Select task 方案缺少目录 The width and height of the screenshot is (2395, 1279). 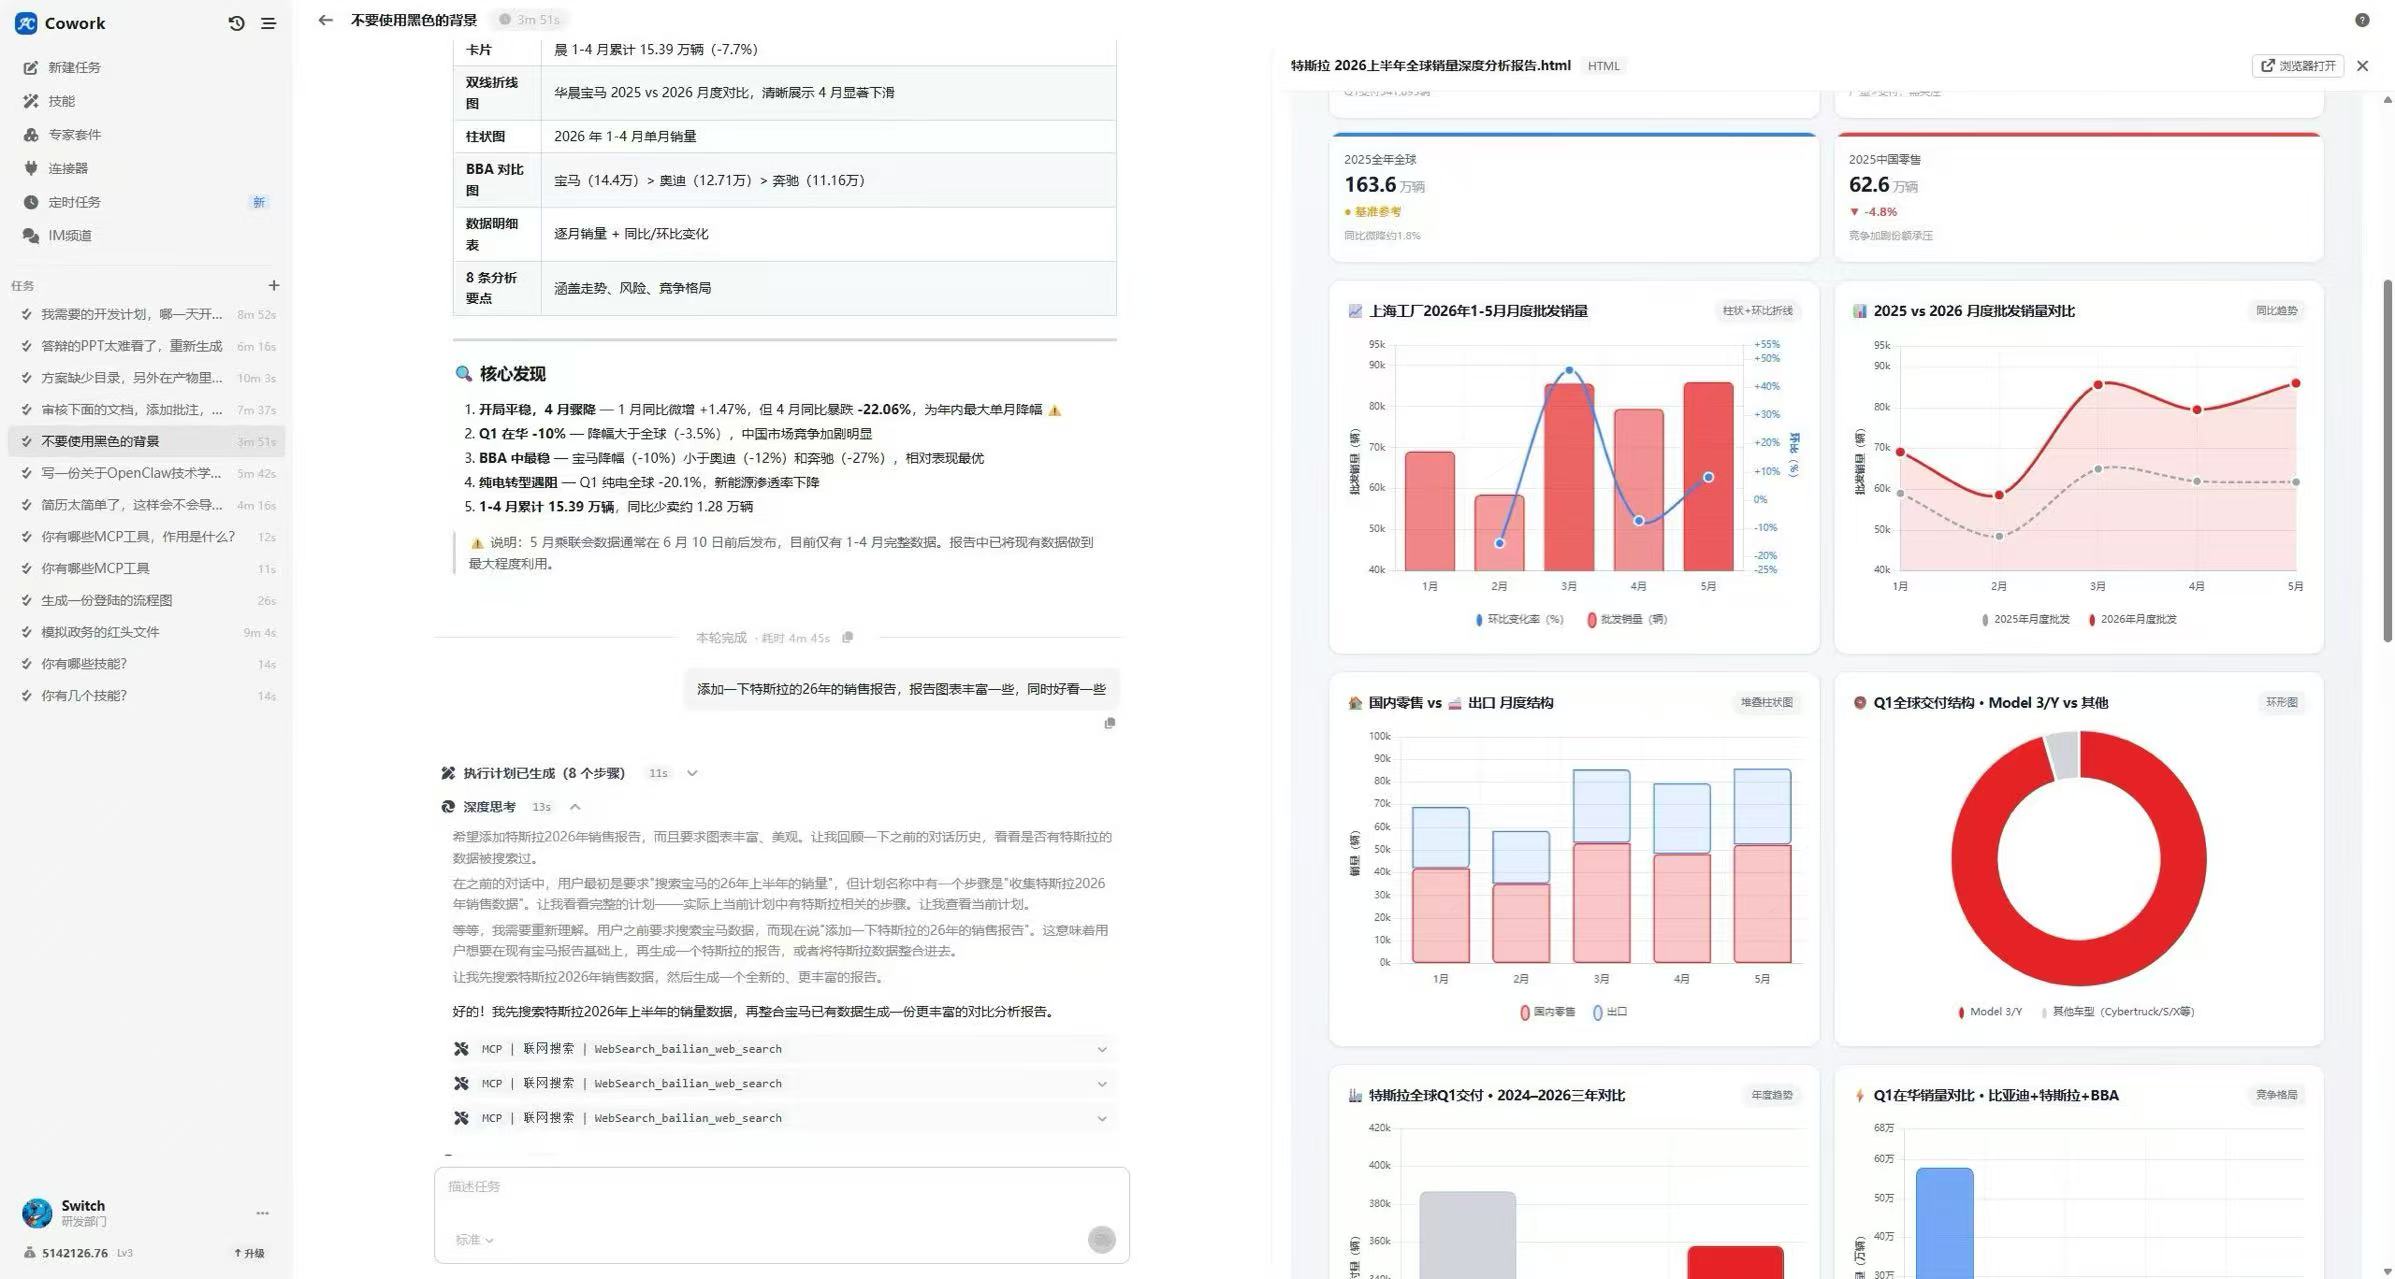coord(146,378)
